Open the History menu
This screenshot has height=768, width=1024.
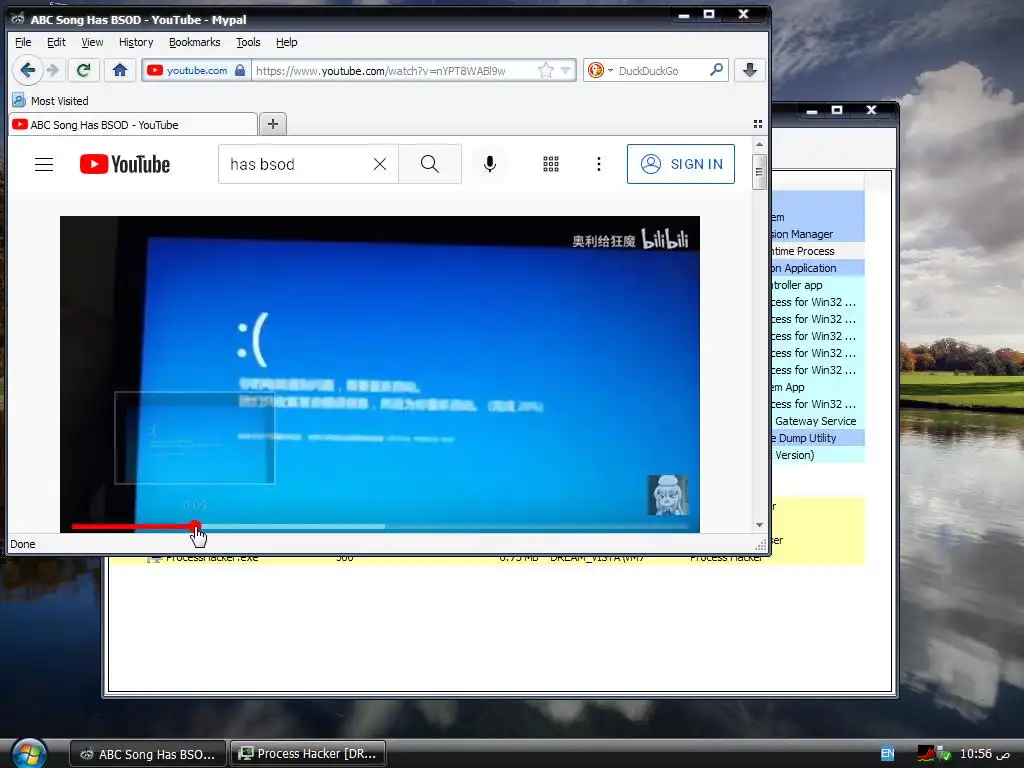point(136,42)
